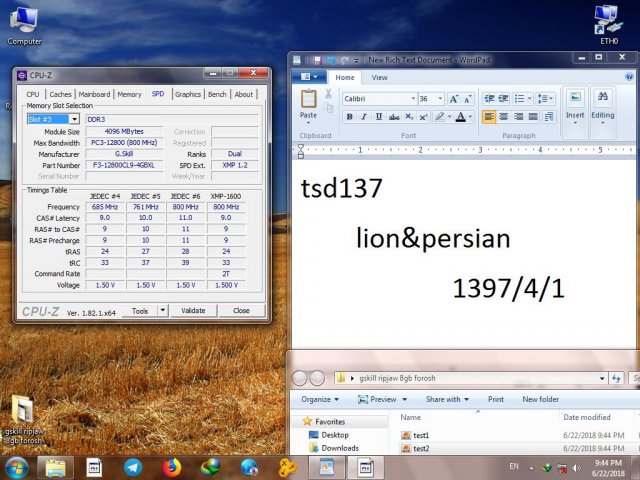Open the Mainboard tab in CPU-Z

click(94, 94)
